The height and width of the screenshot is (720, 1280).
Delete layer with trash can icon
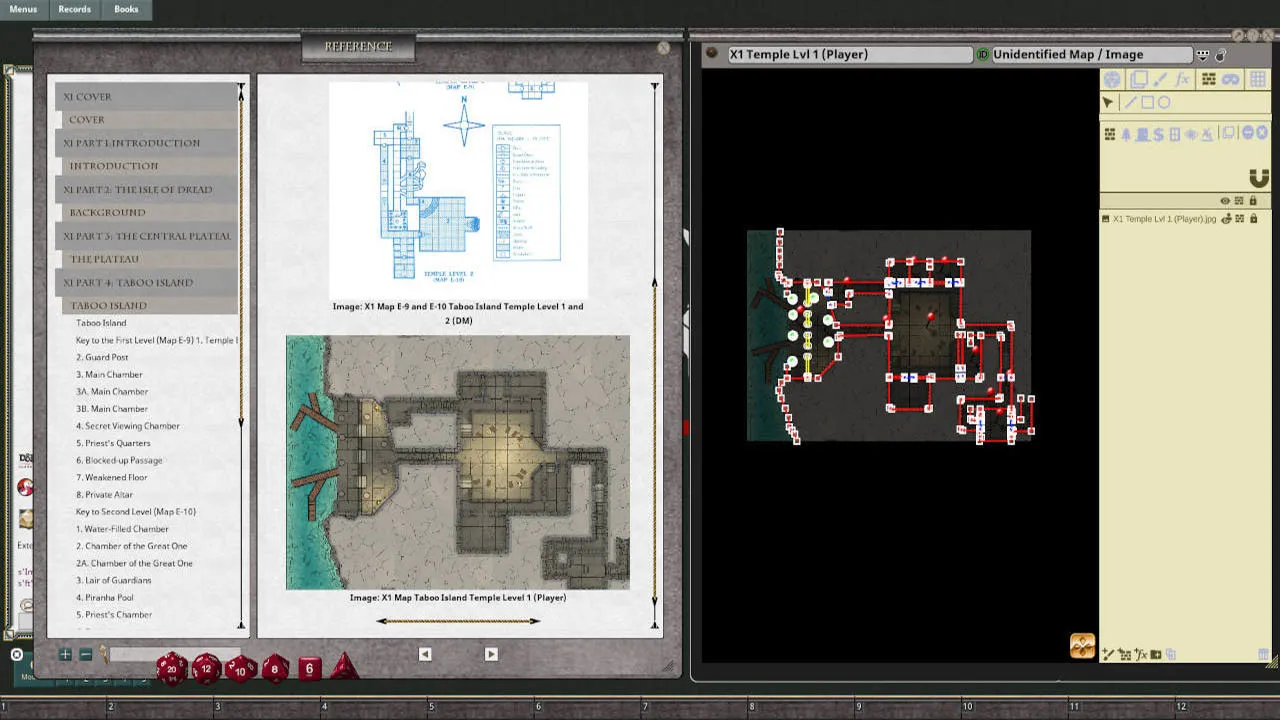pos(1263,654)
